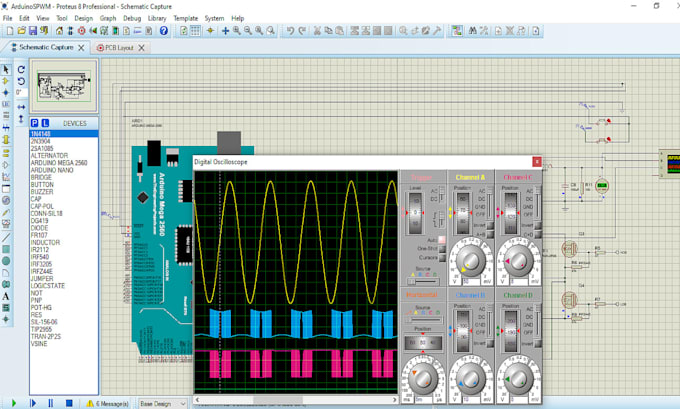Click the Undo arrow in toolbar
This screenshot has height=409, width=680.
coord(290,31)
